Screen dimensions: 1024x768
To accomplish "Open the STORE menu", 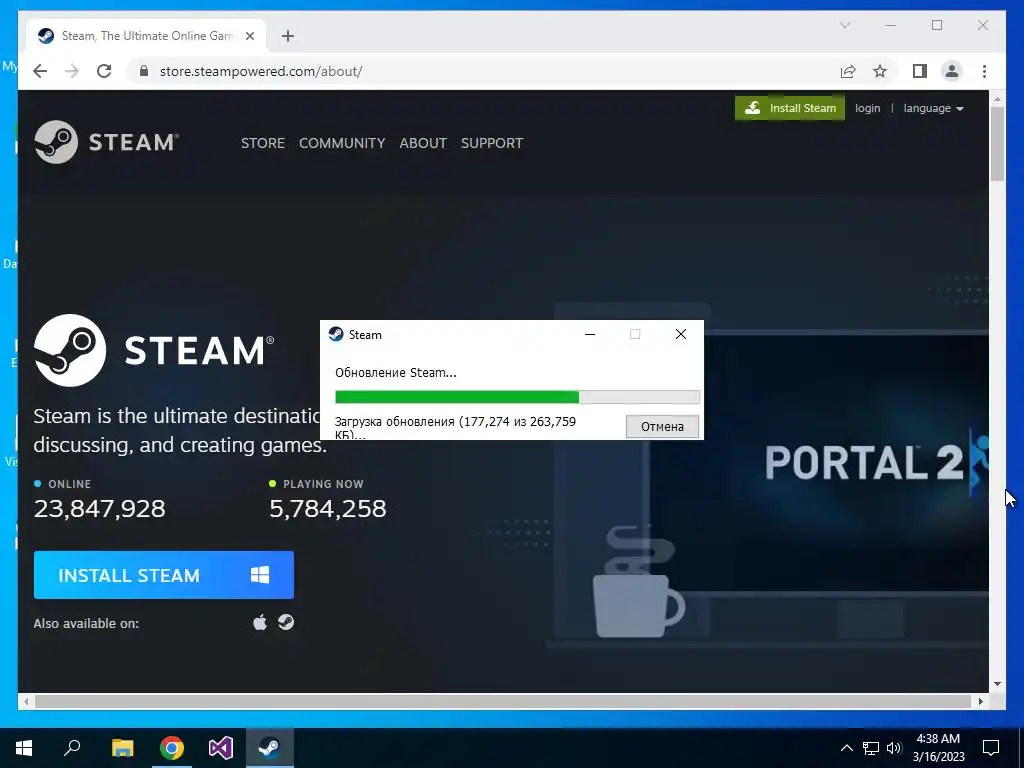I will (x=263, y=143).
